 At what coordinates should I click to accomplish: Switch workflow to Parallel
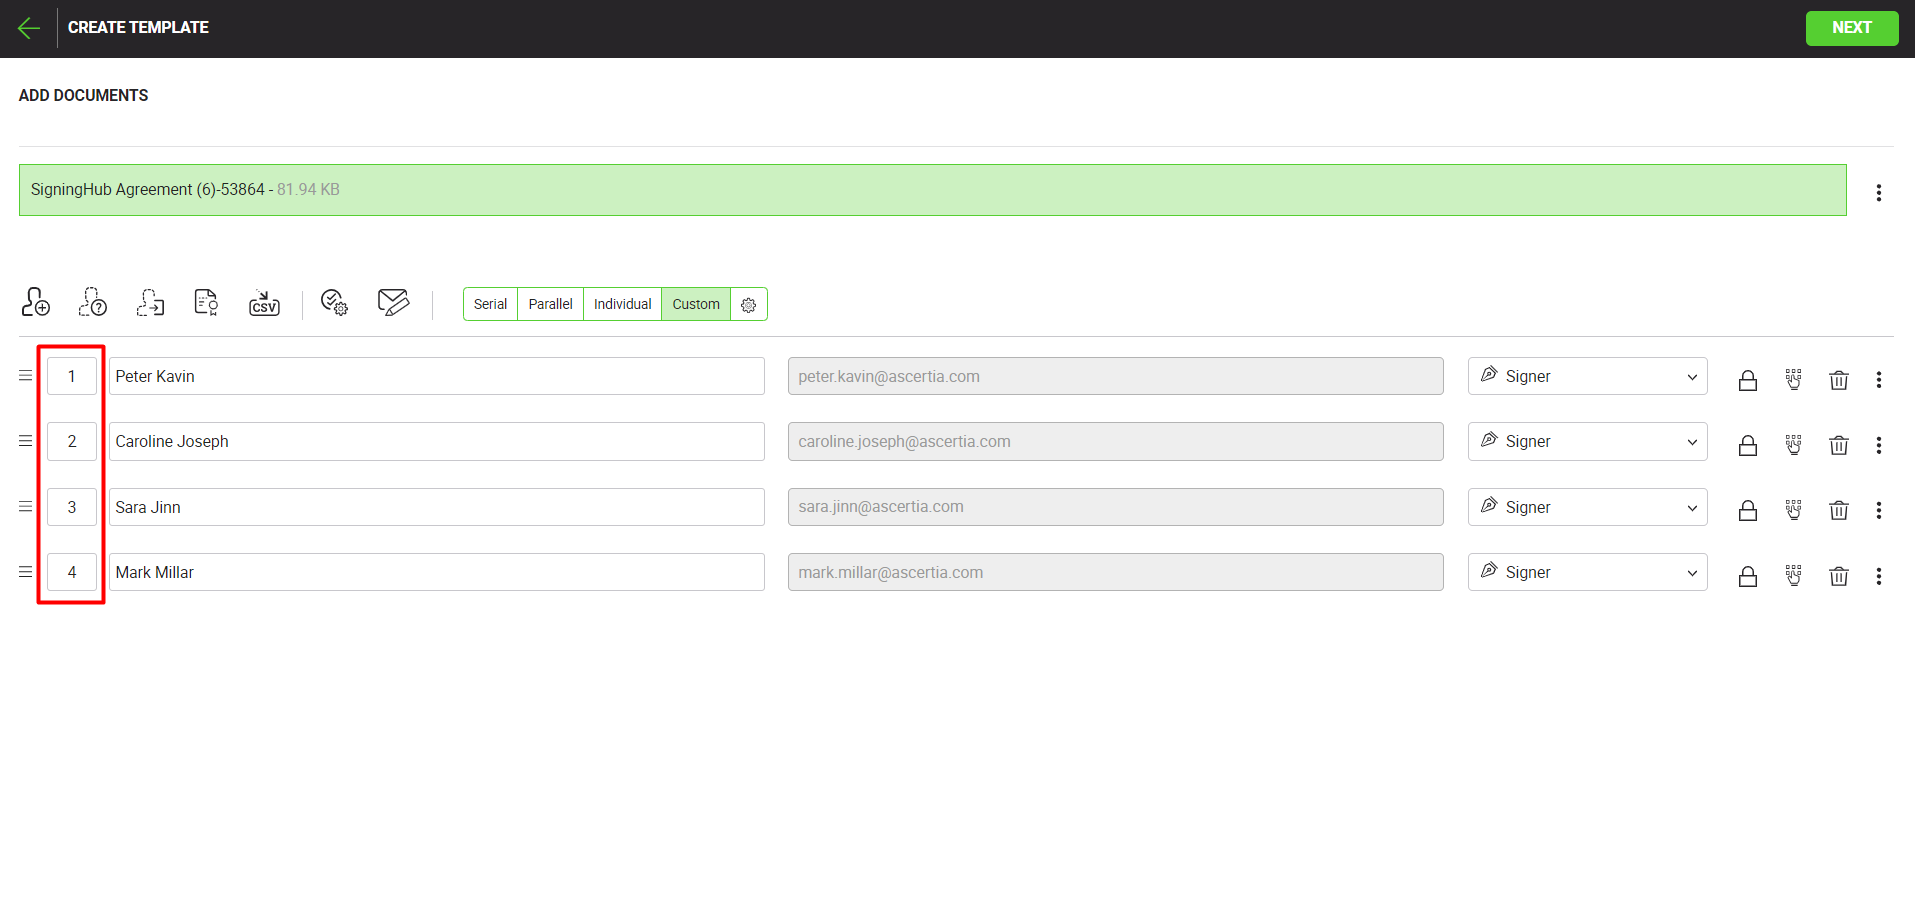tap(550, 305)
